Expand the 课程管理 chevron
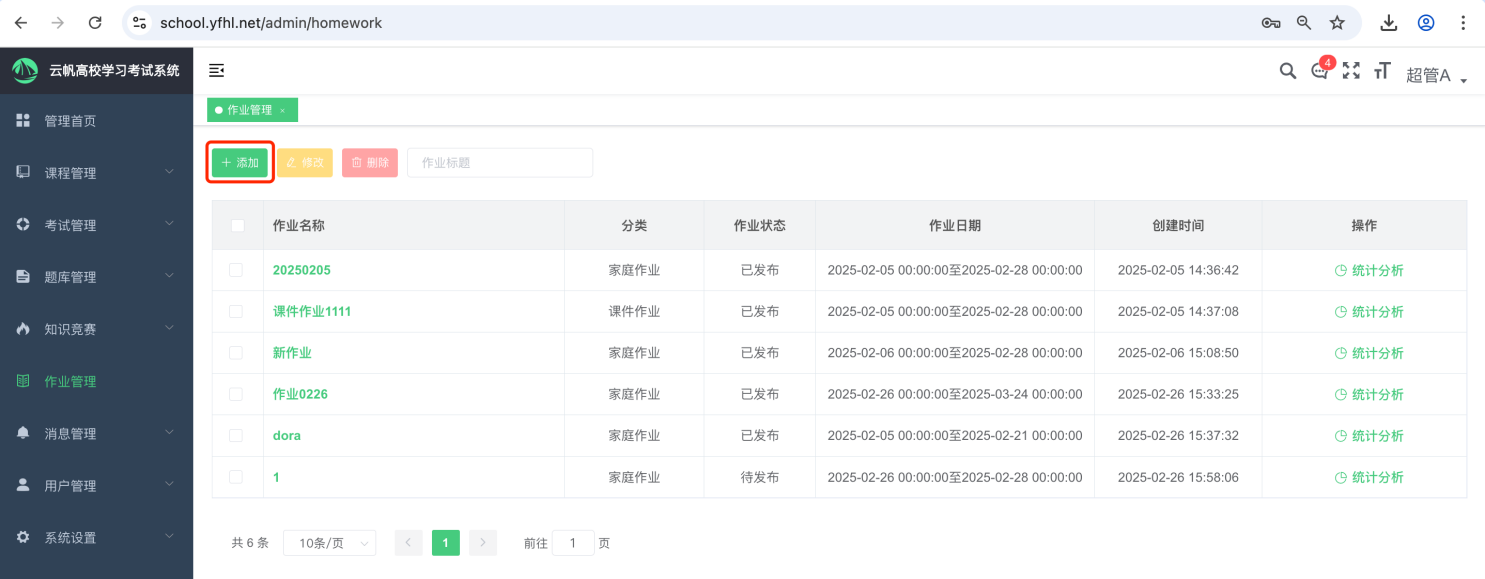 (169, 171)
